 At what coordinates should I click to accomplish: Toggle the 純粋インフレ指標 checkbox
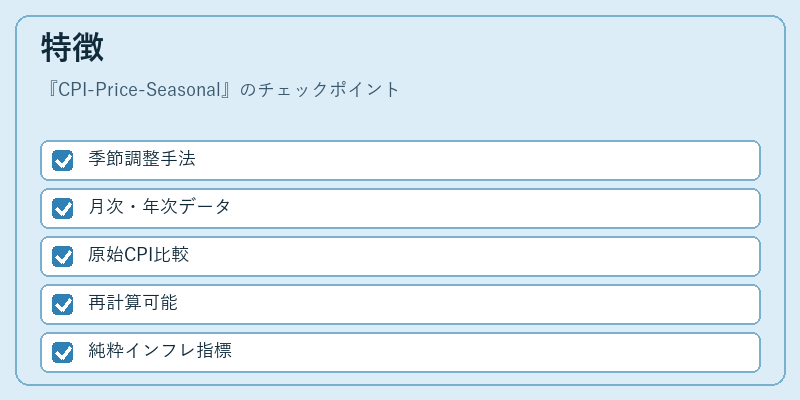pos(62,353)
